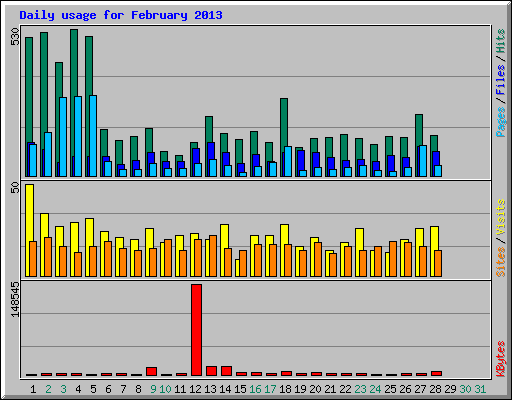The height and width of the screenshot is (400, 512).
Task: Click the Pages axis label
Action: pyautogui.click(x=500, y=122)
